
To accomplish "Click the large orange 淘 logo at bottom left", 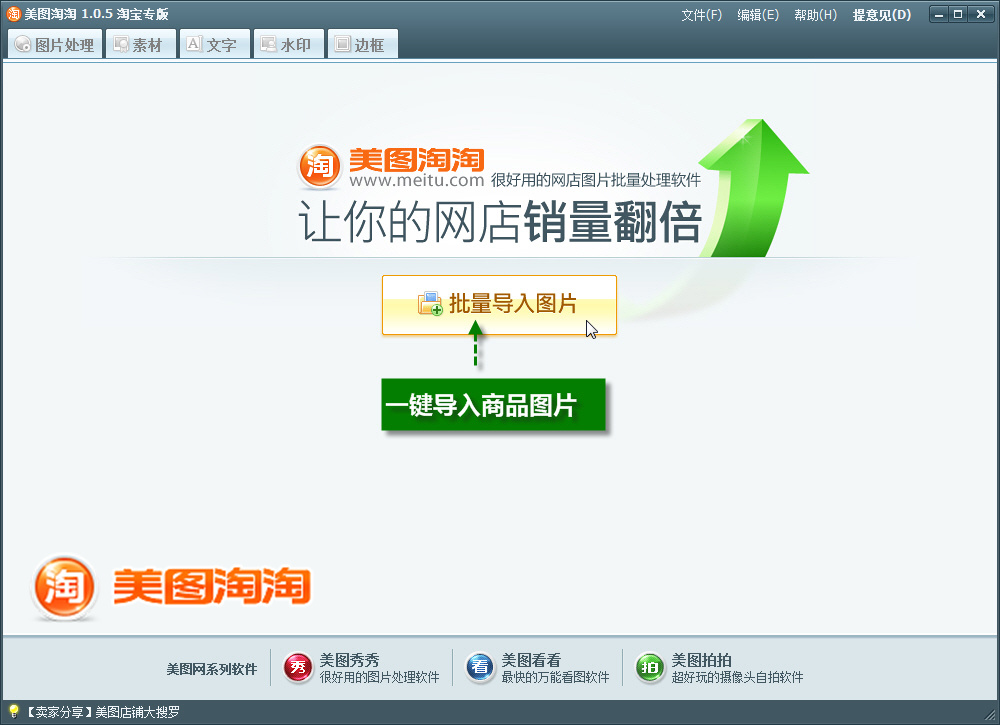I will (64, 587).
